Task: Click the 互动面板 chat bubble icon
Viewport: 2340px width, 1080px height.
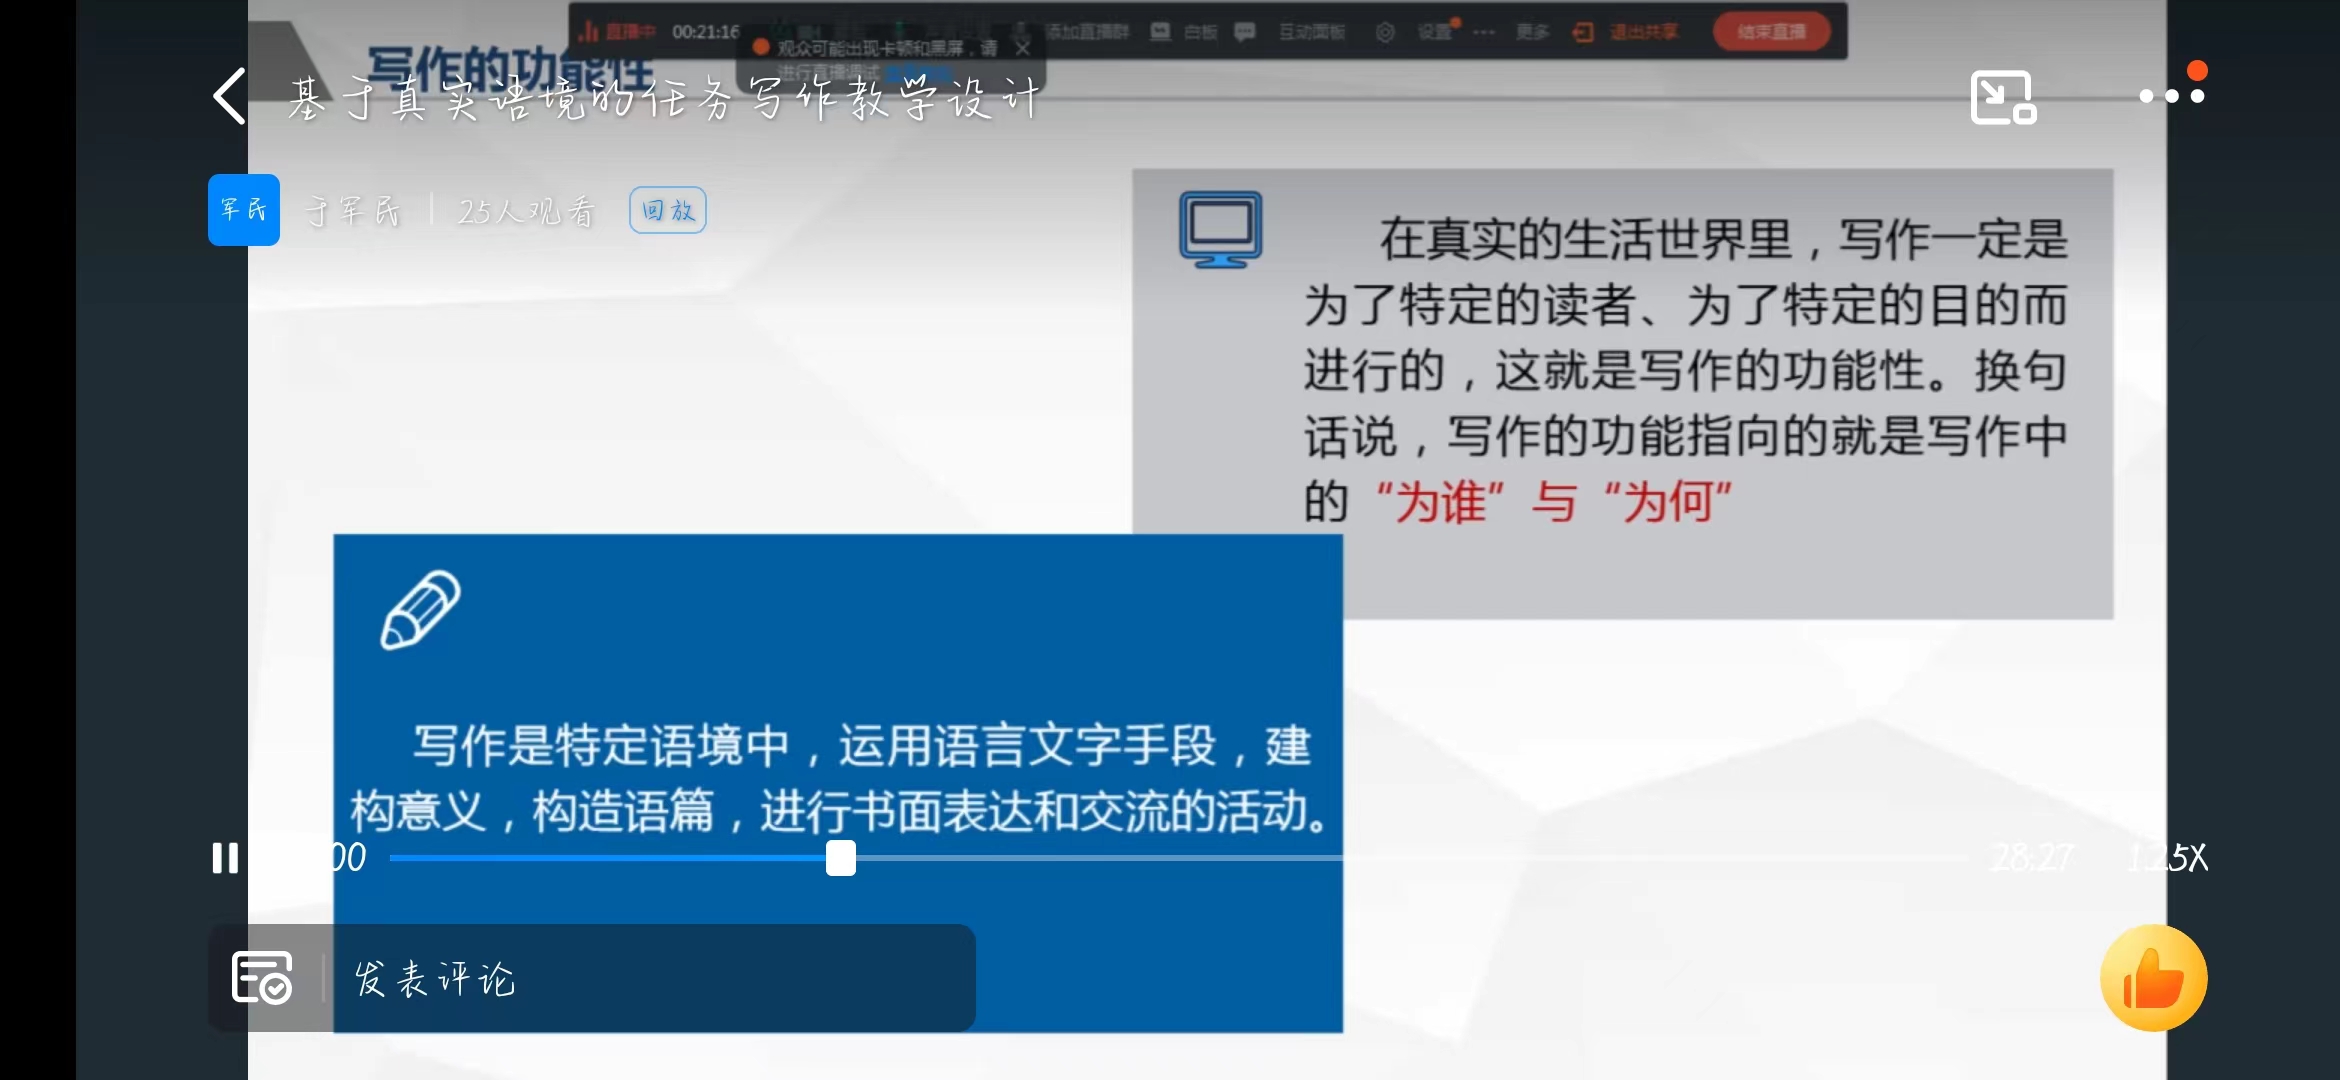Action: click(1245, 32)
